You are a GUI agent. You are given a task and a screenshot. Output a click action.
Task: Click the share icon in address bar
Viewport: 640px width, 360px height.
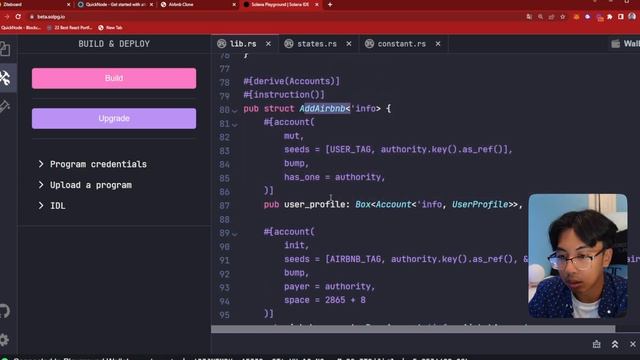[x=551, y=17]
